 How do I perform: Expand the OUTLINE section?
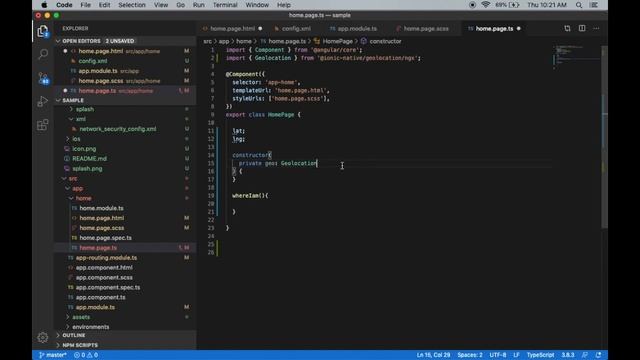pyautogui.click(x=125, y=336)
